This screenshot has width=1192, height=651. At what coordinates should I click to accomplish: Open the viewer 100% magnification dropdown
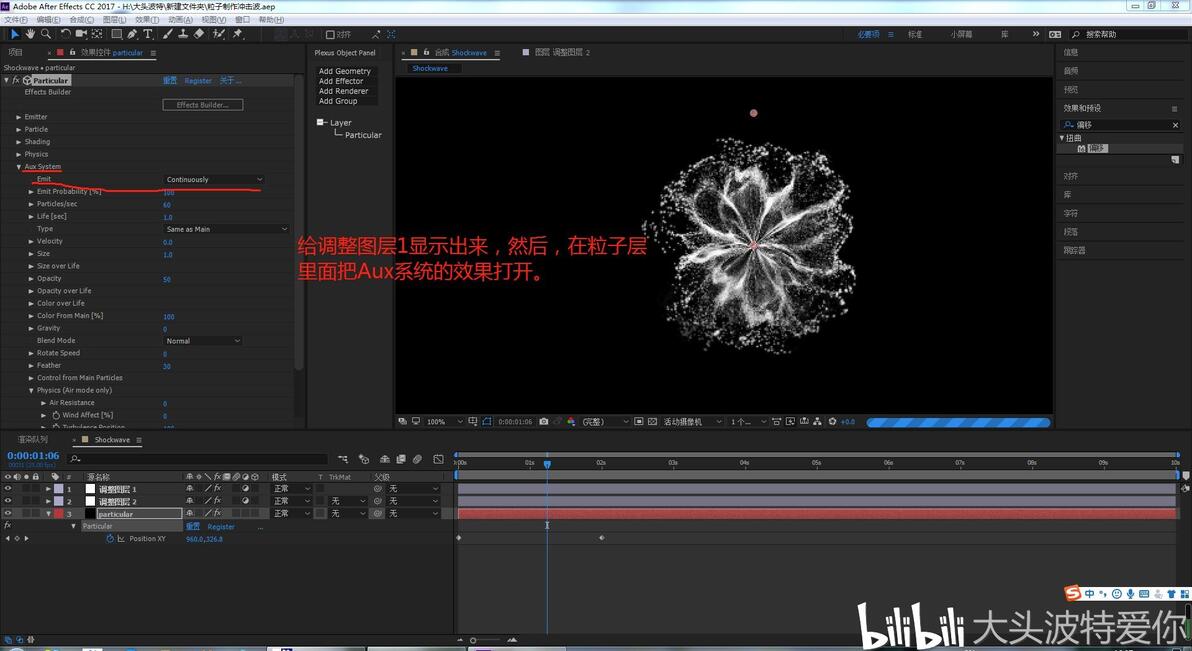444,421
